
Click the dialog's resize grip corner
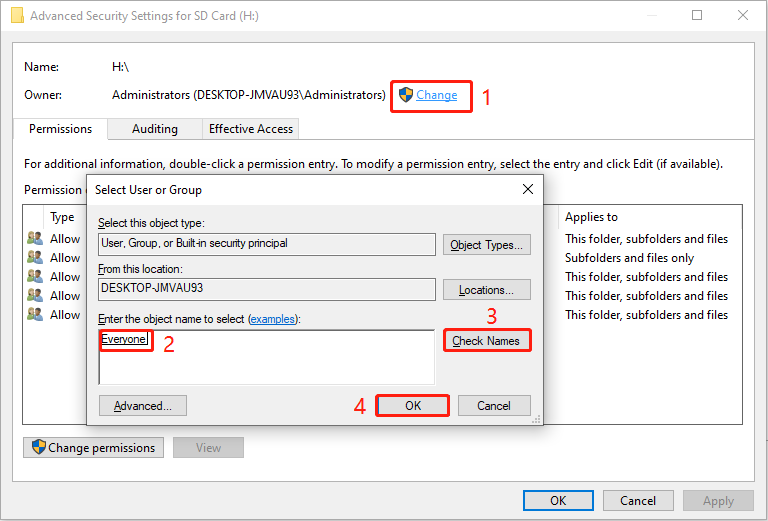click(536, 419)
